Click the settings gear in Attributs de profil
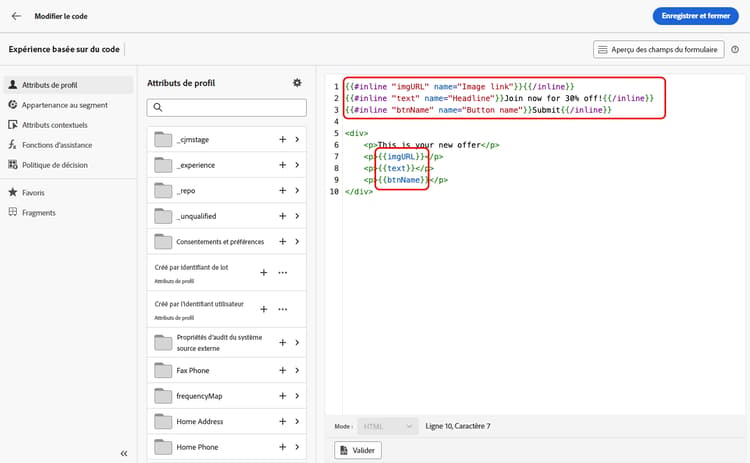The width and height of the screenshot is (750, 463). (297, 83)
